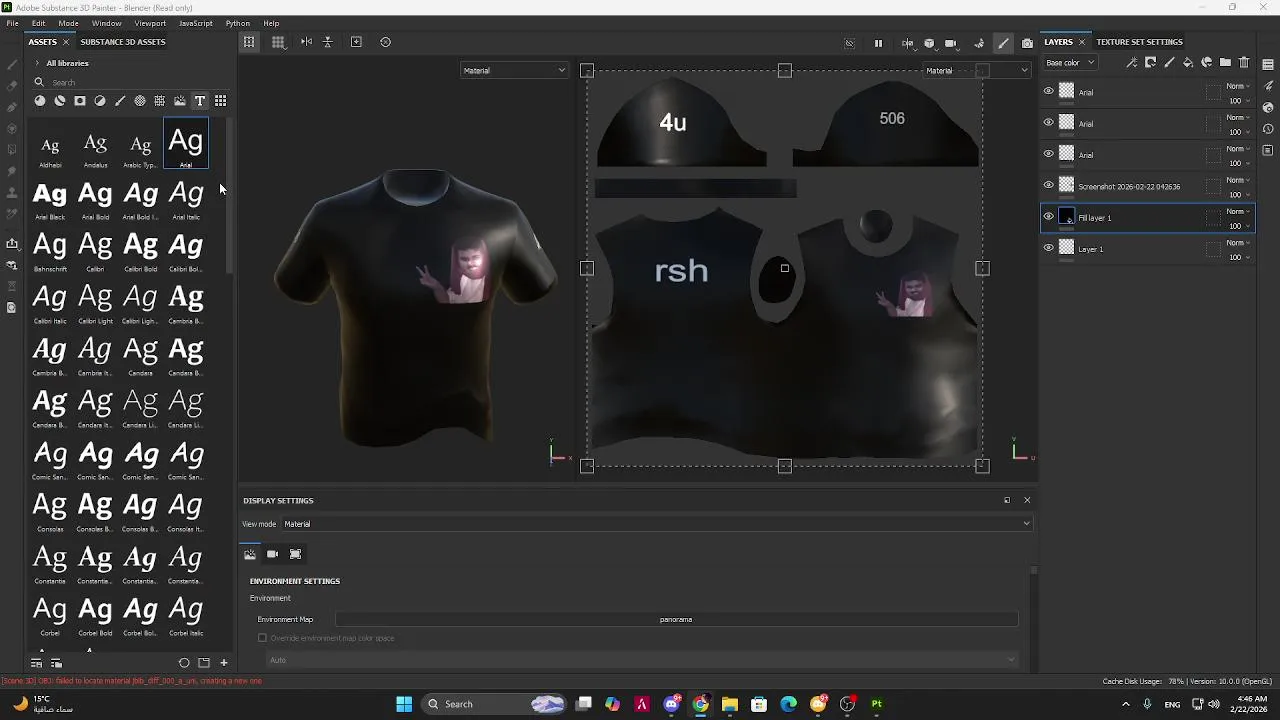
Task: Switch to Substance 3D Assets tab
Action: pyautogui.click(x=123, y=42)
